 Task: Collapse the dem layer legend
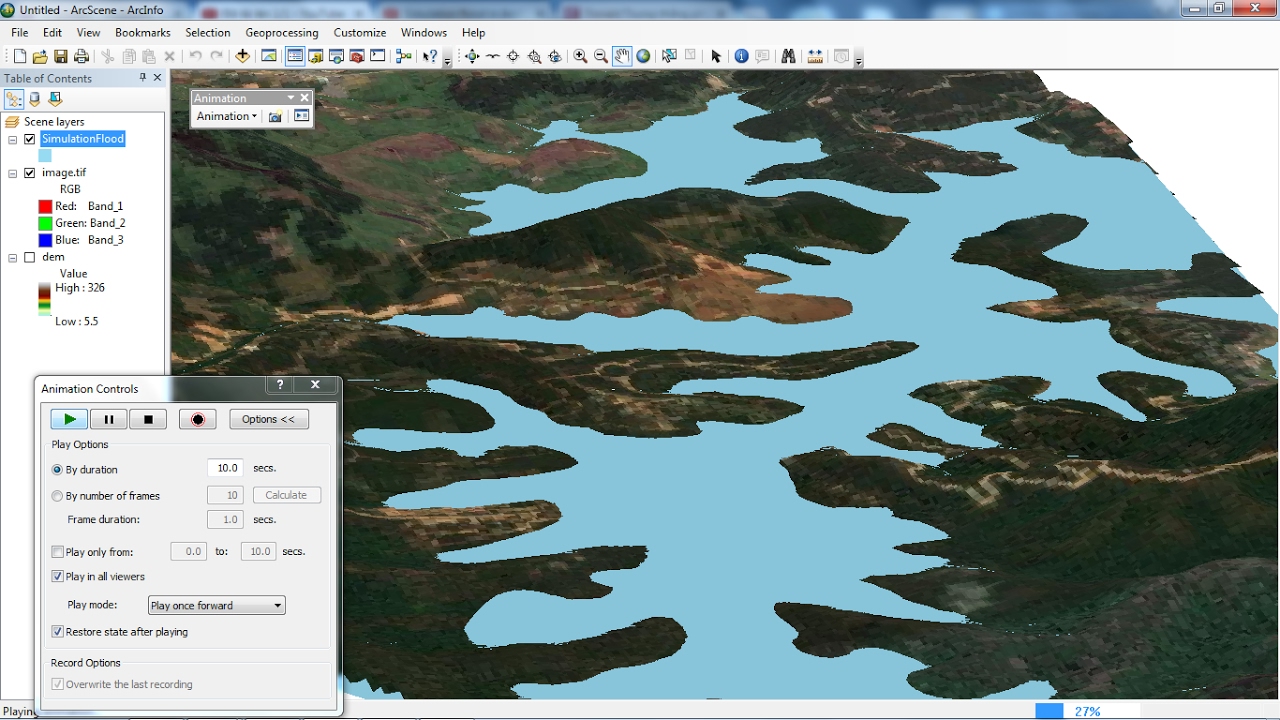(x=13, y=258)
